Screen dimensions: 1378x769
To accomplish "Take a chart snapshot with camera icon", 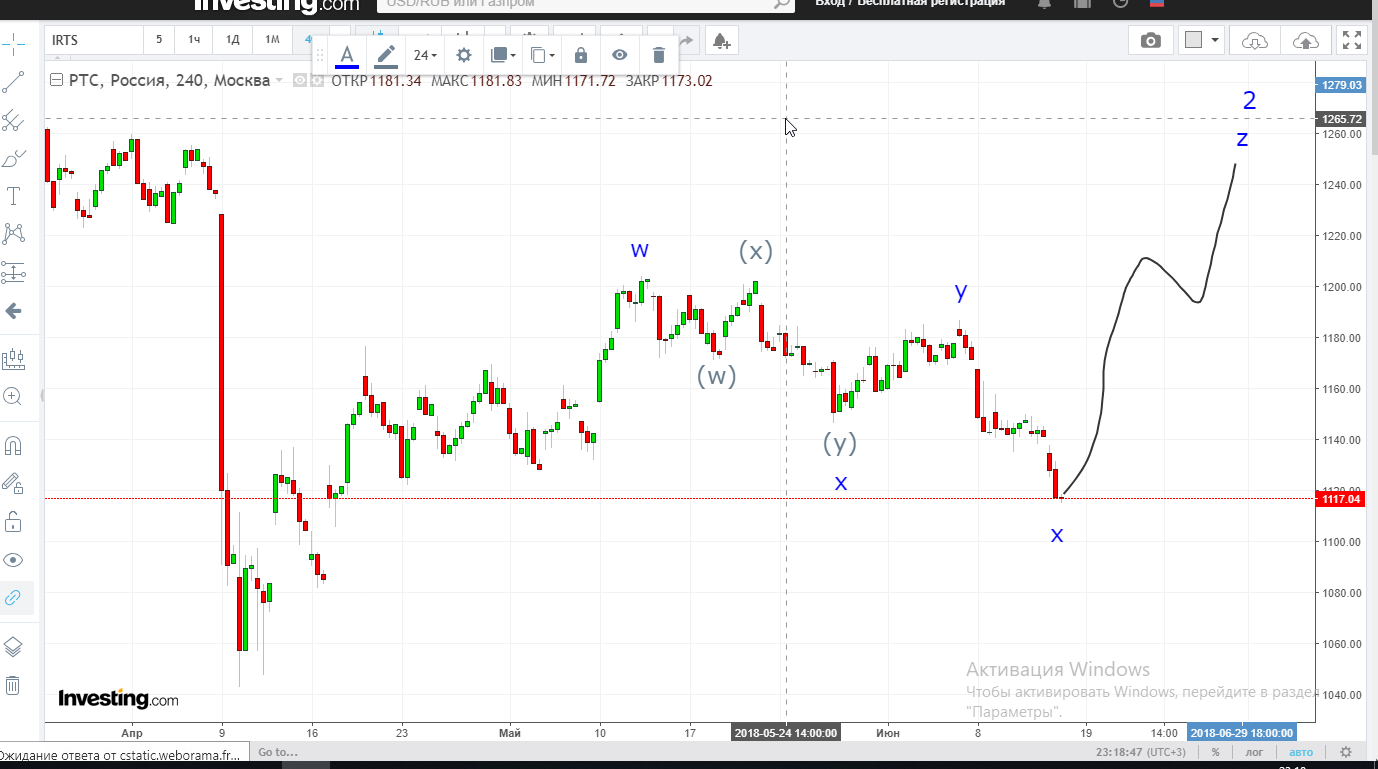I will coord(1151,40).
